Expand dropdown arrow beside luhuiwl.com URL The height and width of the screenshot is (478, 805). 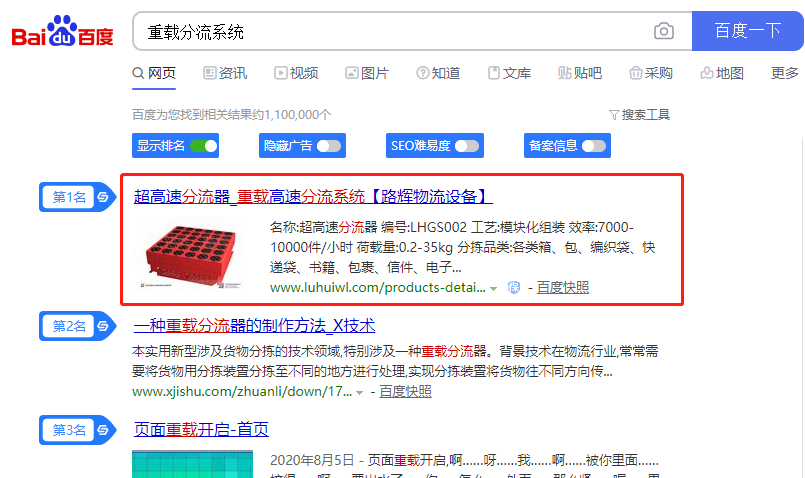click(x=493, y=289)
